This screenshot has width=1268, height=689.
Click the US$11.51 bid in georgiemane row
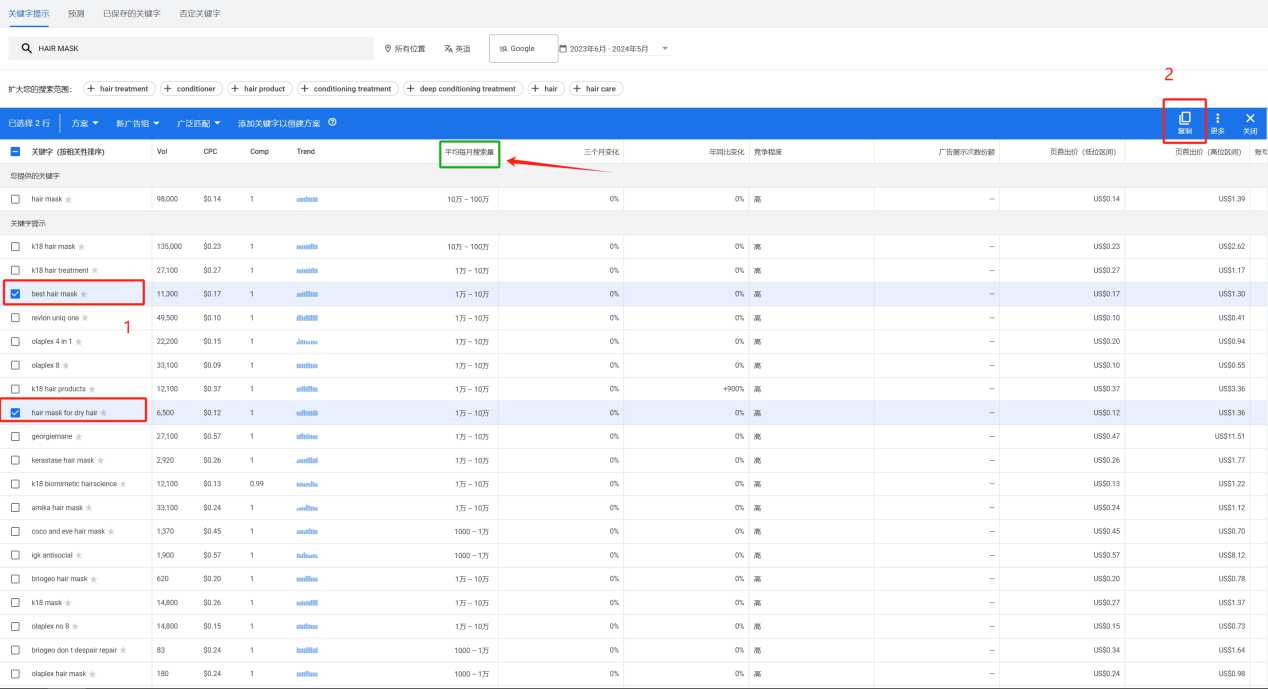[x=1228, y=437]
